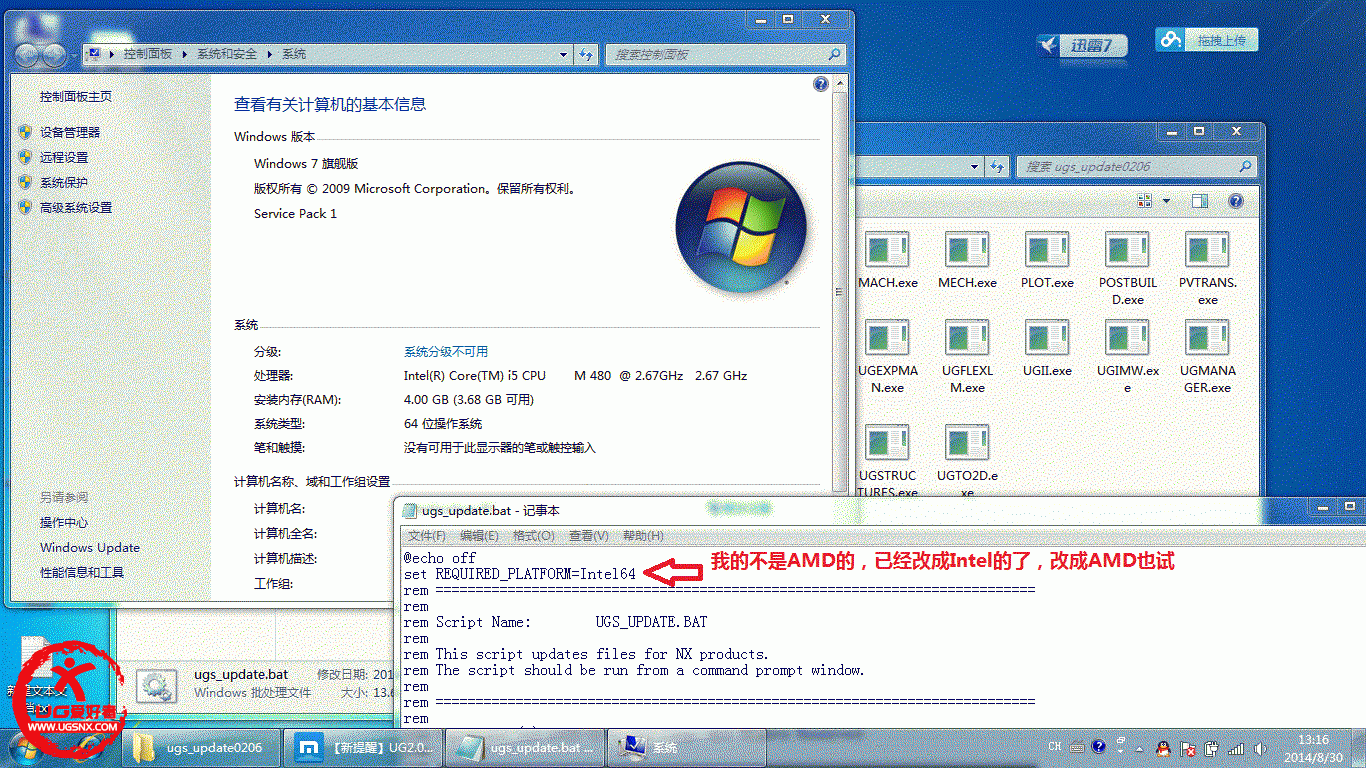The height and width of the screenshot is (768, 1366).
Task: Expand arrow after 控制面板 breadcrumb
Action: 185,54
